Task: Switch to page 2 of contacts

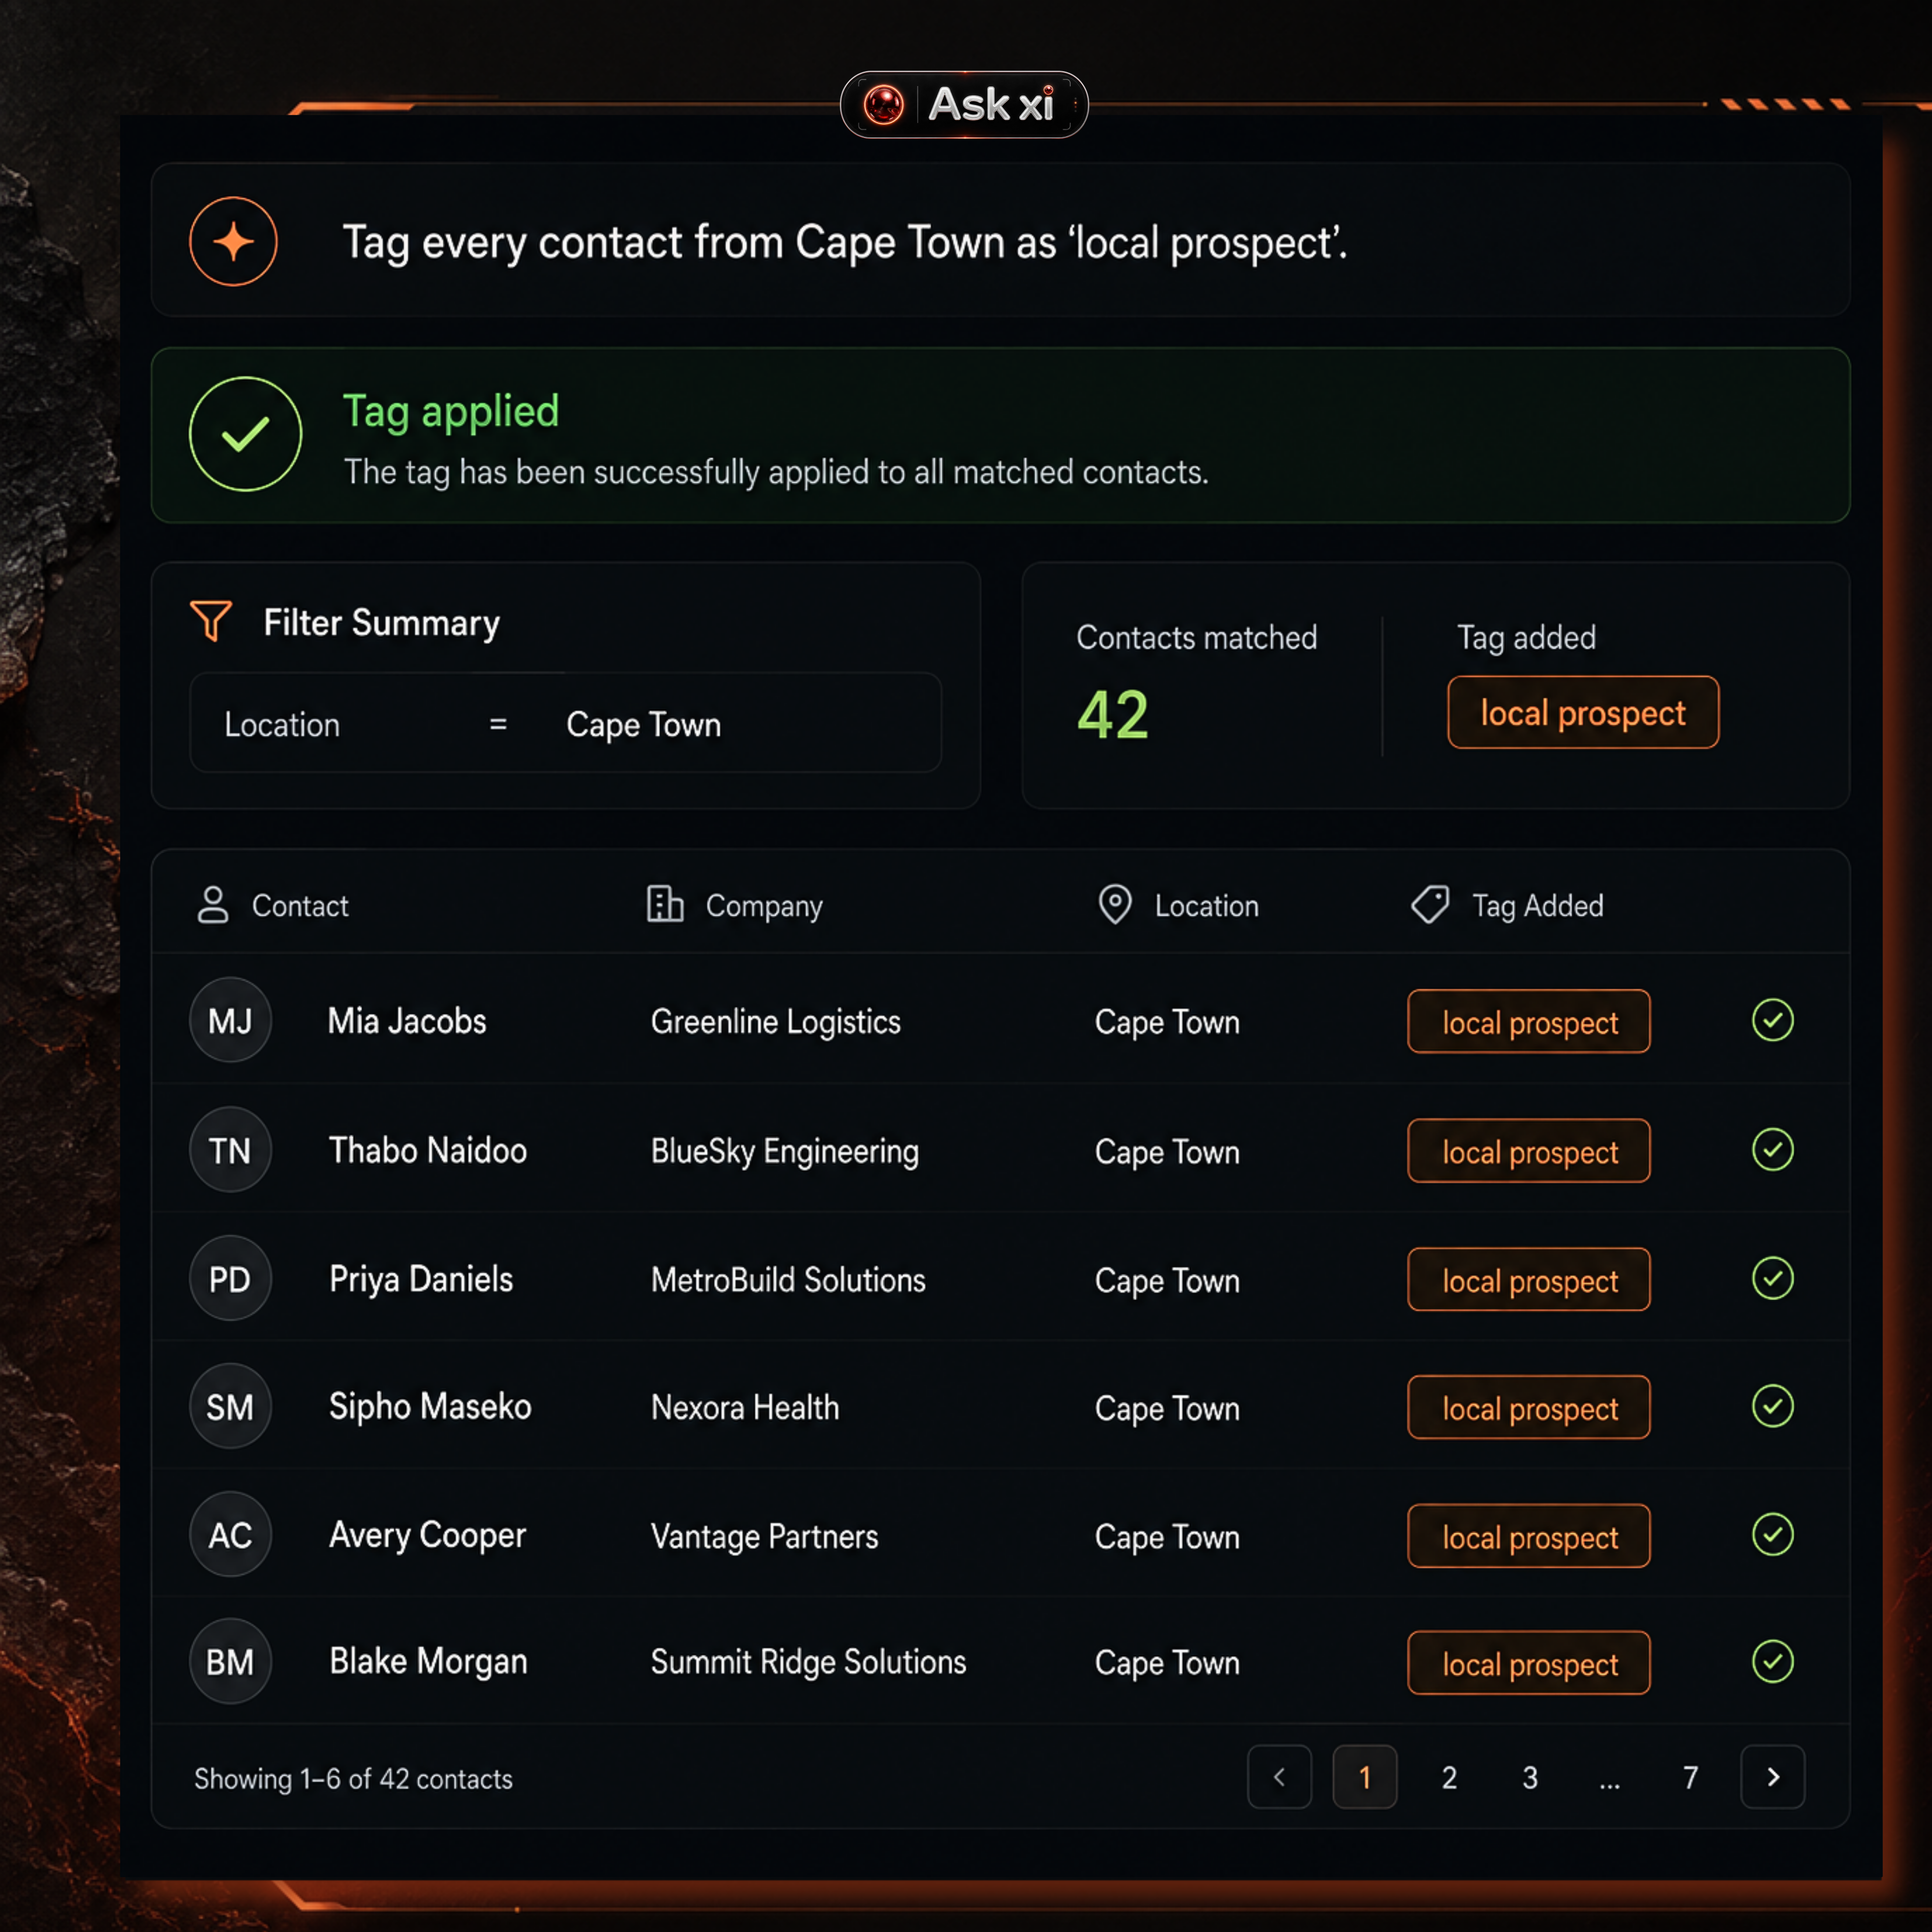Action: (1449, 1777)
